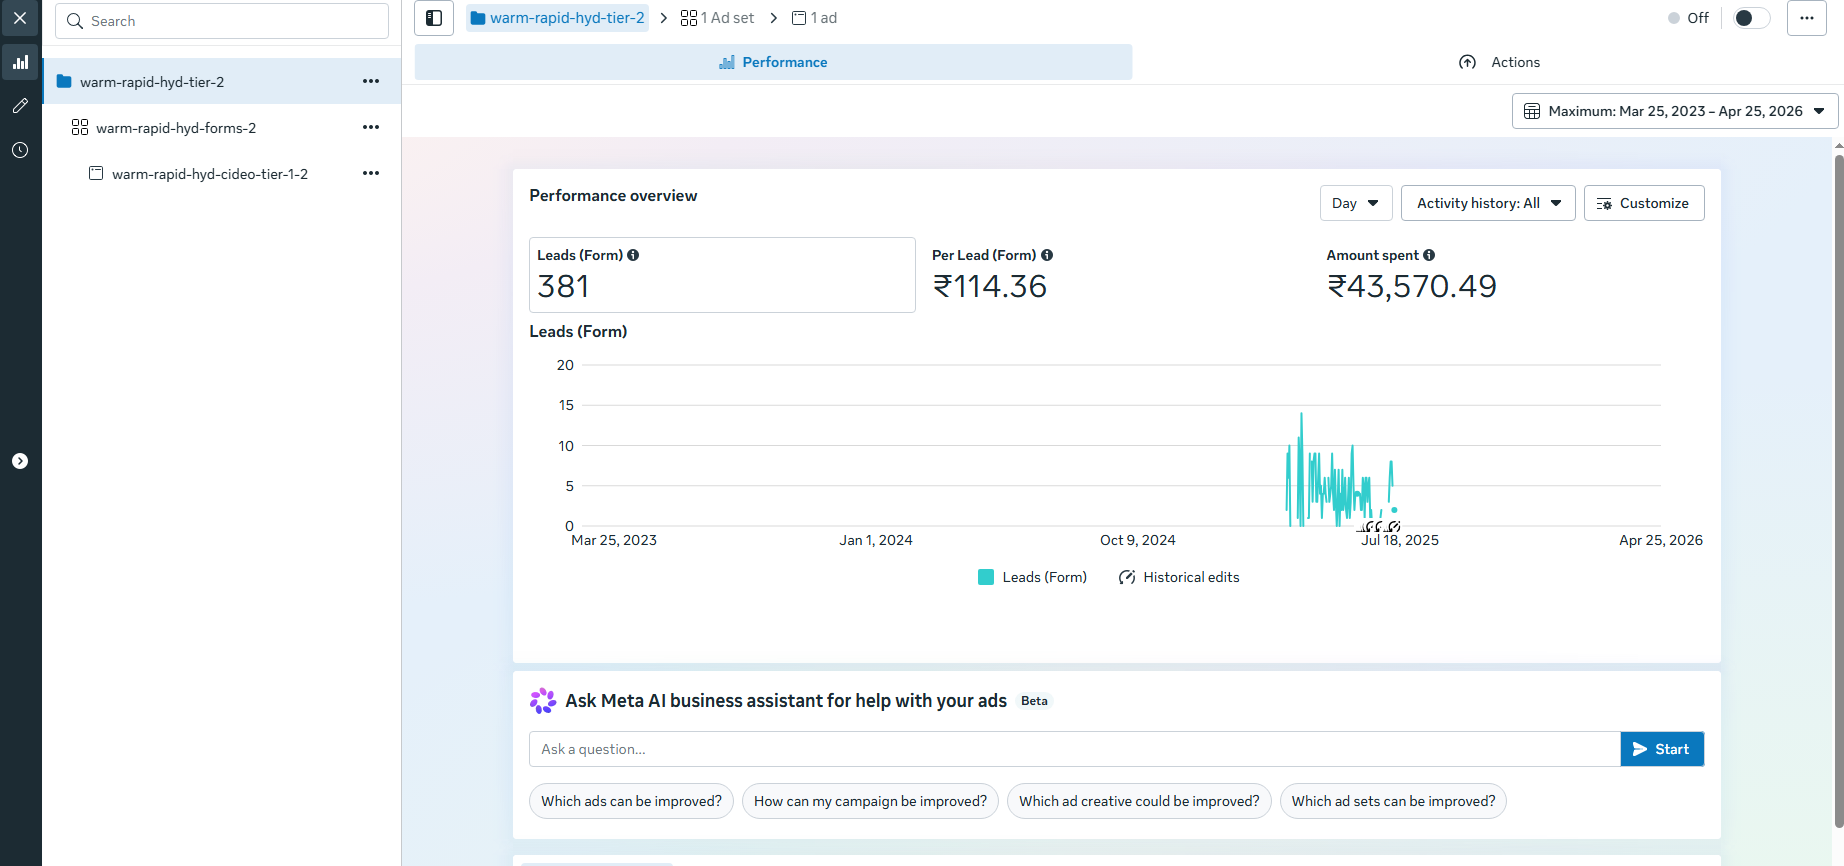The image size is (1844, 866).
Task: Toggle the campaign Off/On switch
Action: coord(1750,18)
